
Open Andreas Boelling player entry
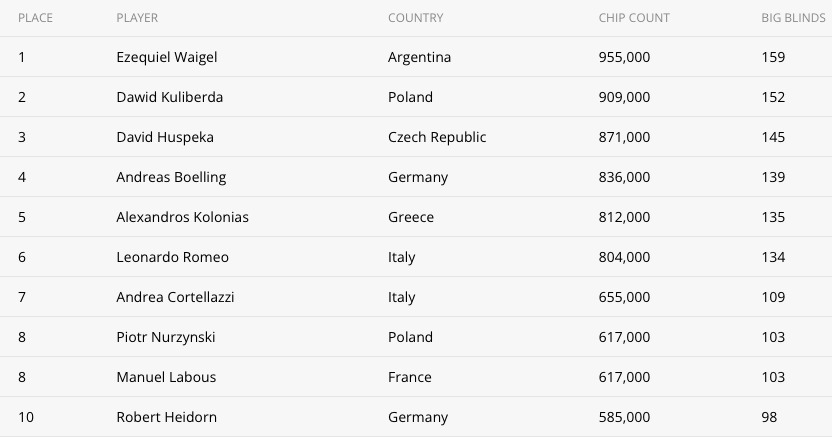tap(171, 177)
